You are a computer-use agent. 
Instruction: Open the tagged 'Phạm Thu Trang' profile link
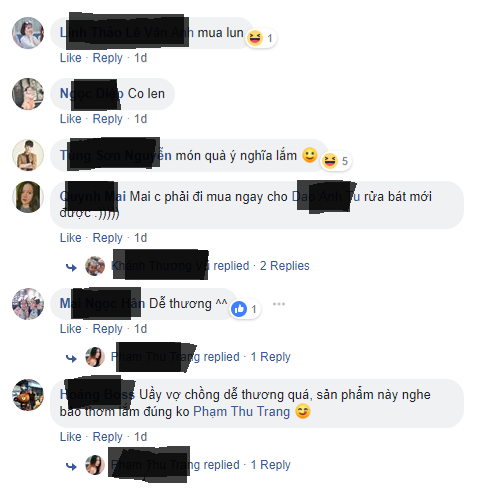pos(242,411)
